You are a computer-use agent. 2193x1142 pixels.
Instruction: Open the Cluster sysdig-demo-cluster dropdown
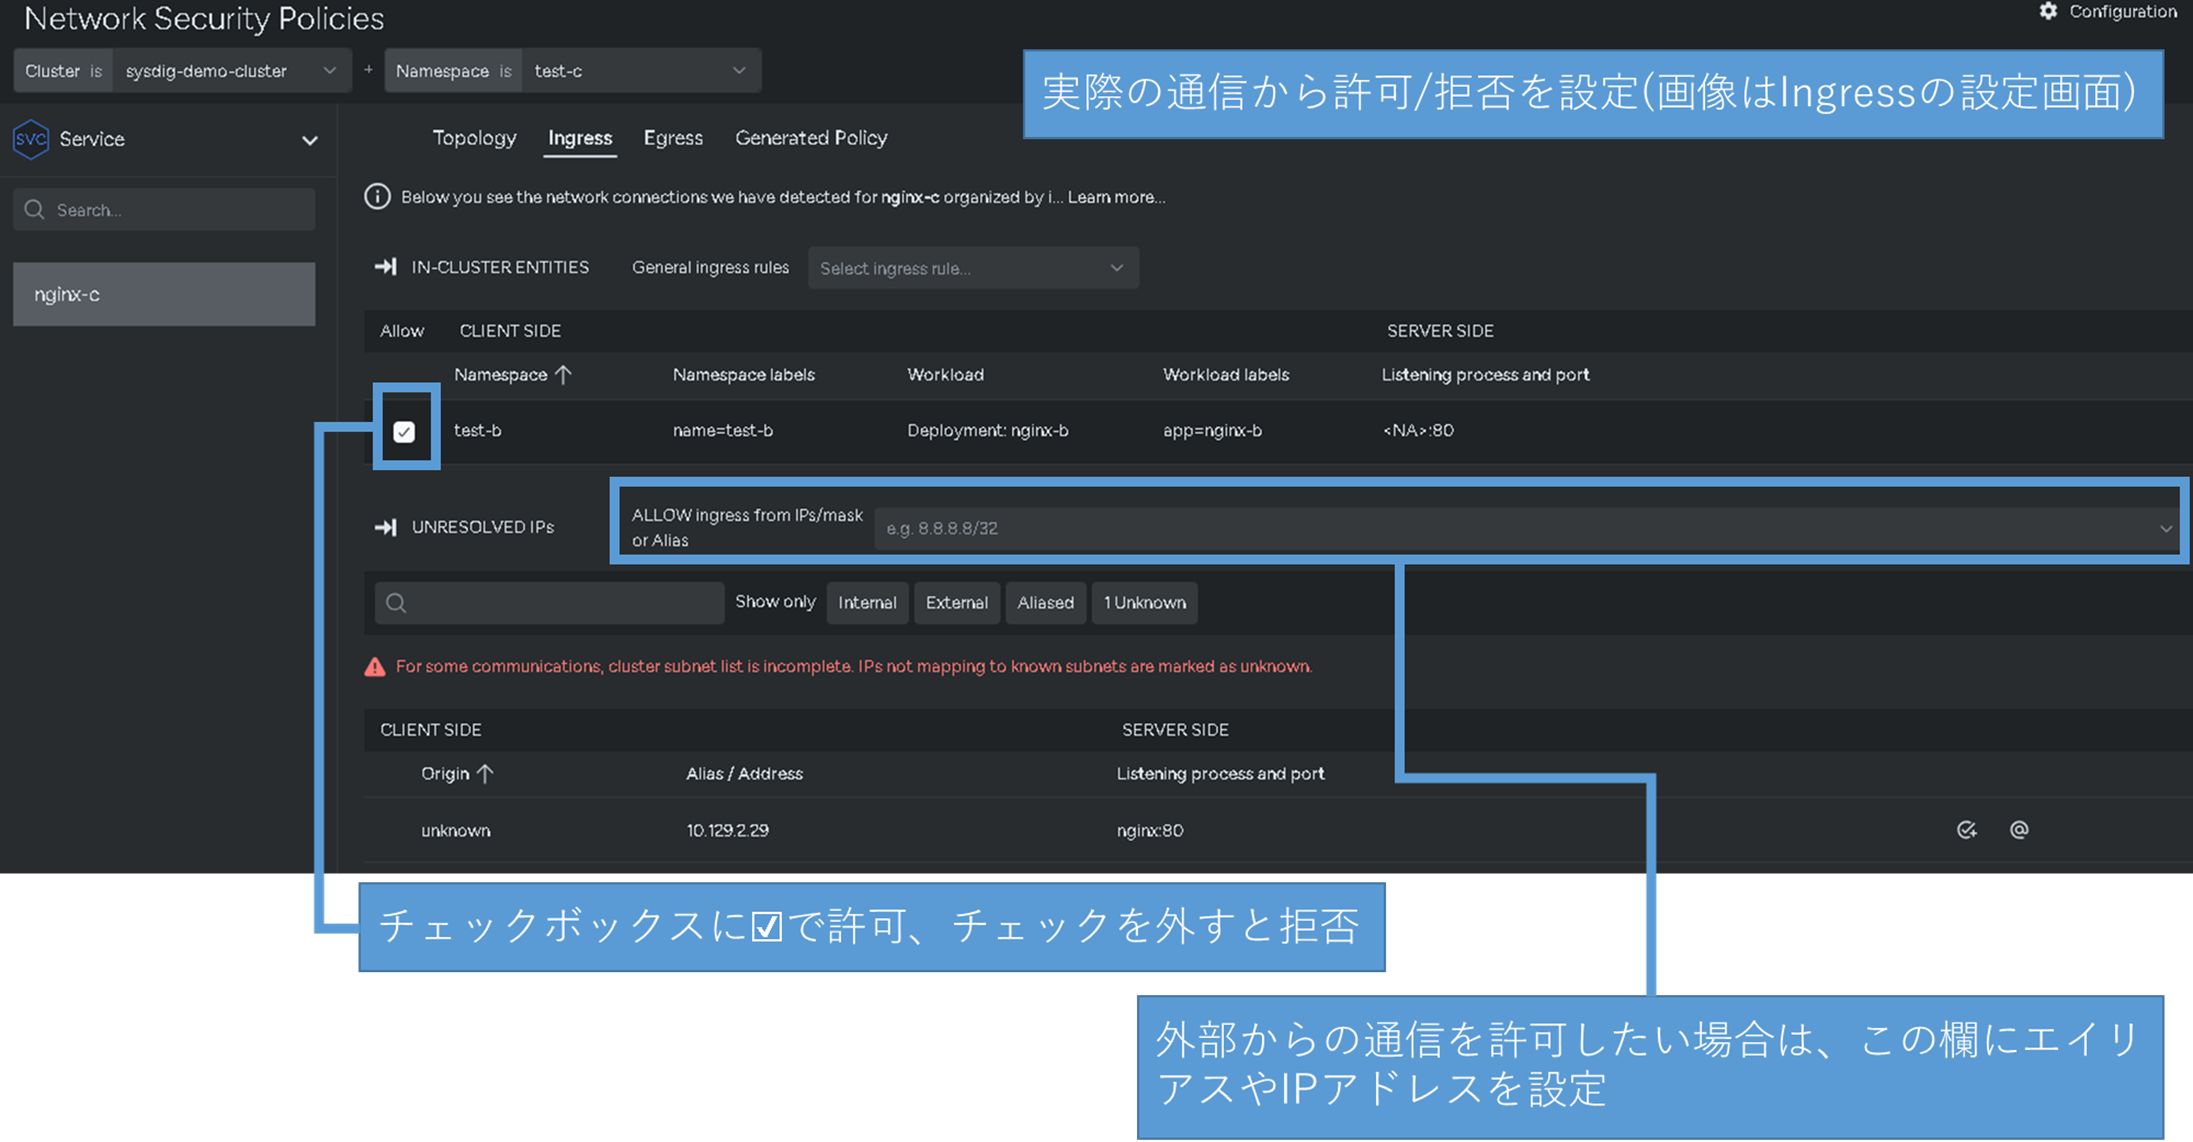point(230,71)
